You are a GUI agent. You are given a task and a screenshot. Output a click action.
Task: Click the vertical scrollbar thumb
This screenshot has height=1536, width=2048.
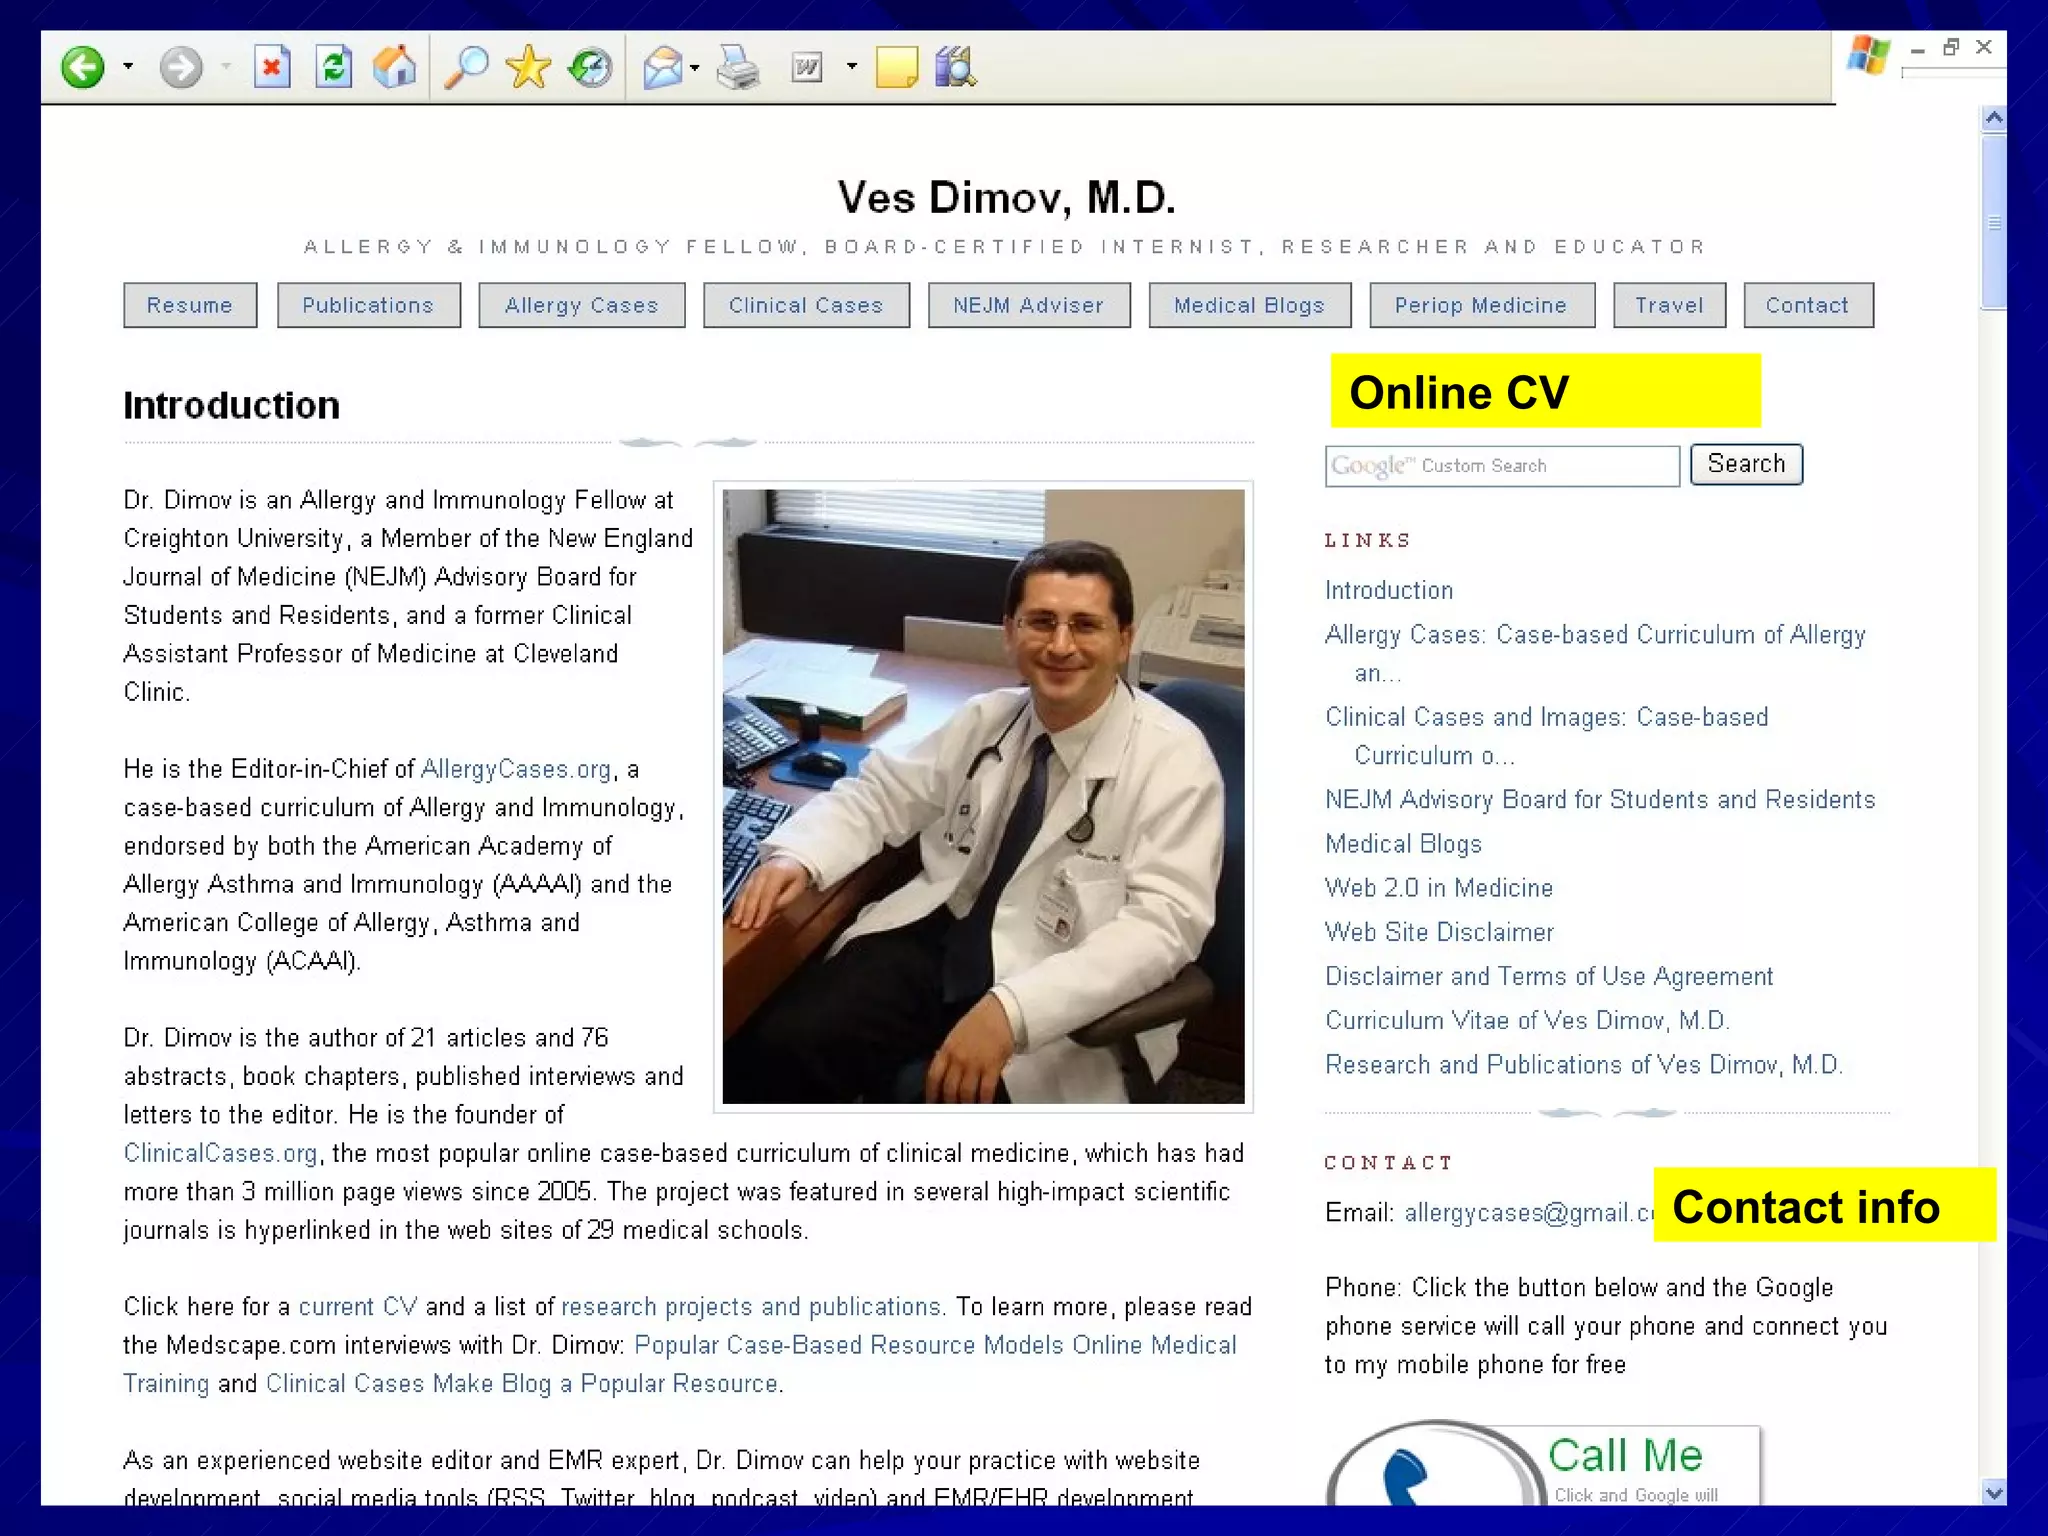pyautogui.click(x=1993, y=222)
